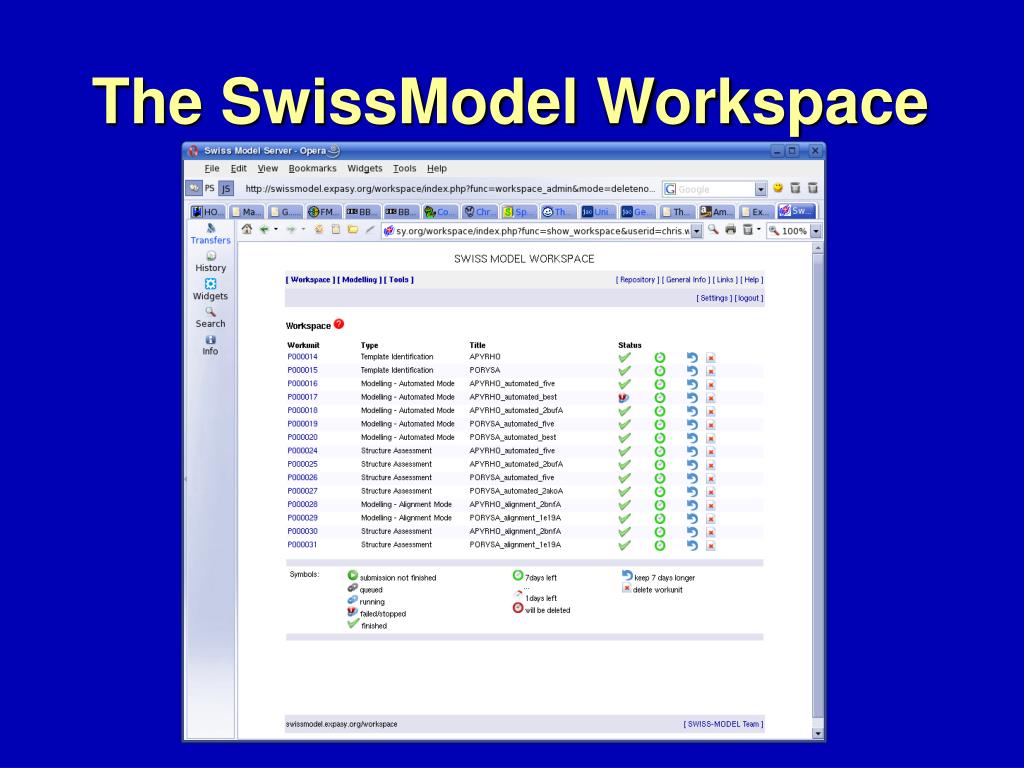Click the [ General Info ] link
Image resolution: width=1024 pixels, height=768 pixels.
coord(686,280)
